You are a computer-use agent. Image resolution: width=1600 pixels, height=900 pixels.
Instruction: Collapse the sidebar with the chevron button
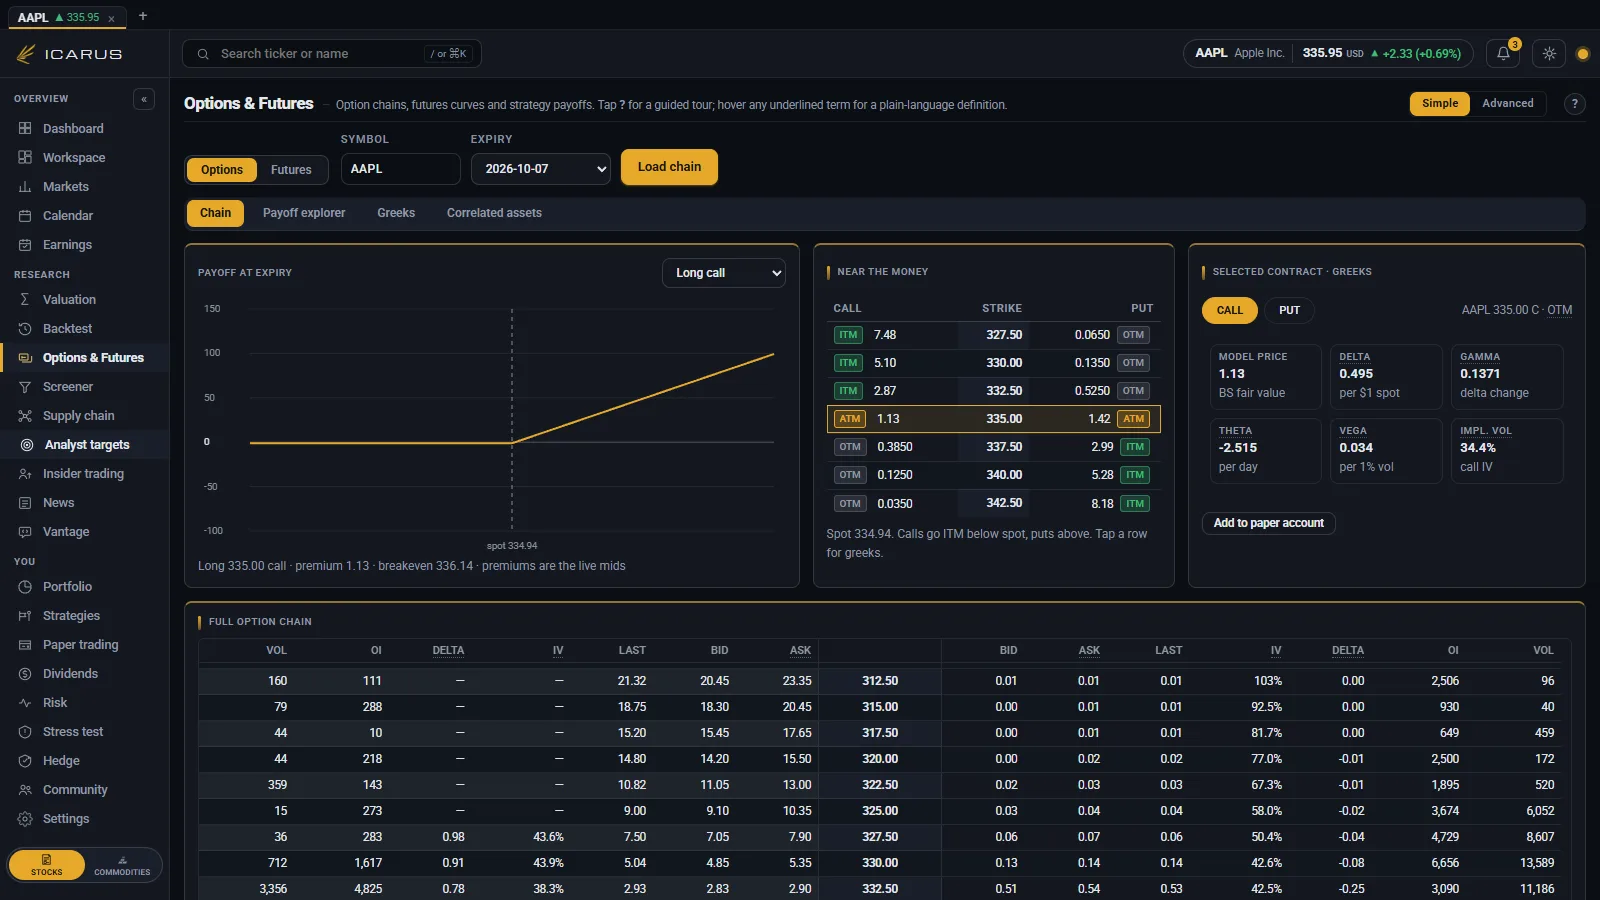(x=144, y=99)
